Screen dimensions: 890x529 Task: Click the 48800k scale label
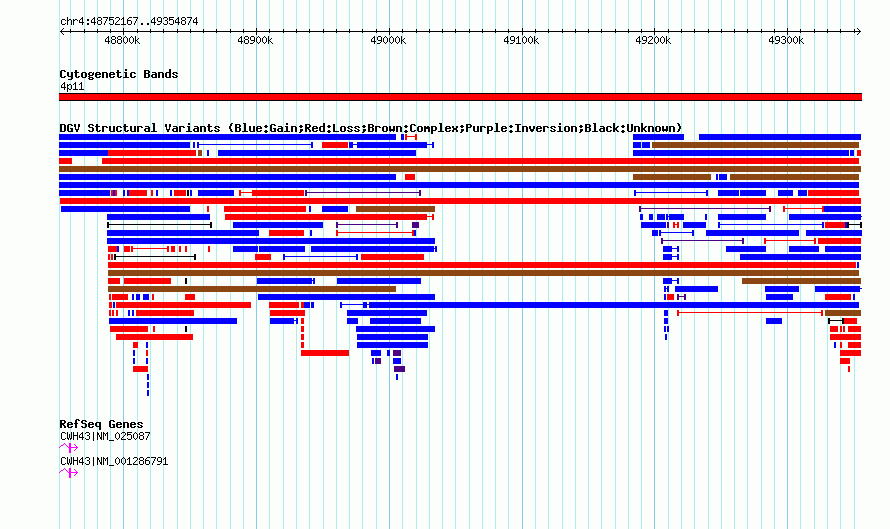pos(122,40)
